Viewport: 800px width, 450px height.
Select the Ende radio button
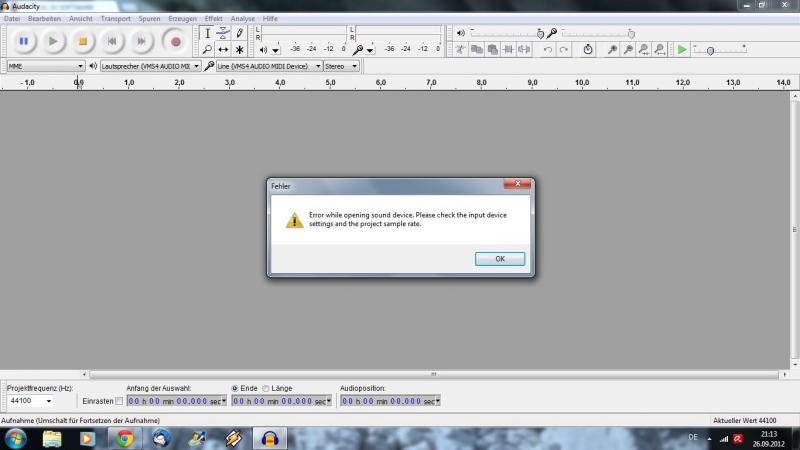tap(235, 389)
